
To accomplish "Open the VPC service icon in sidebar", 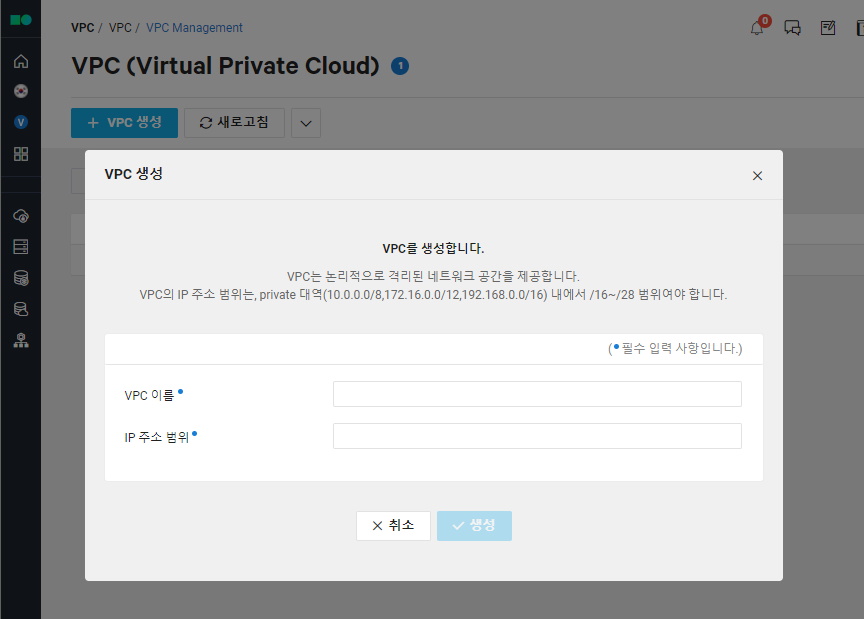I will [x=21, y=122].
